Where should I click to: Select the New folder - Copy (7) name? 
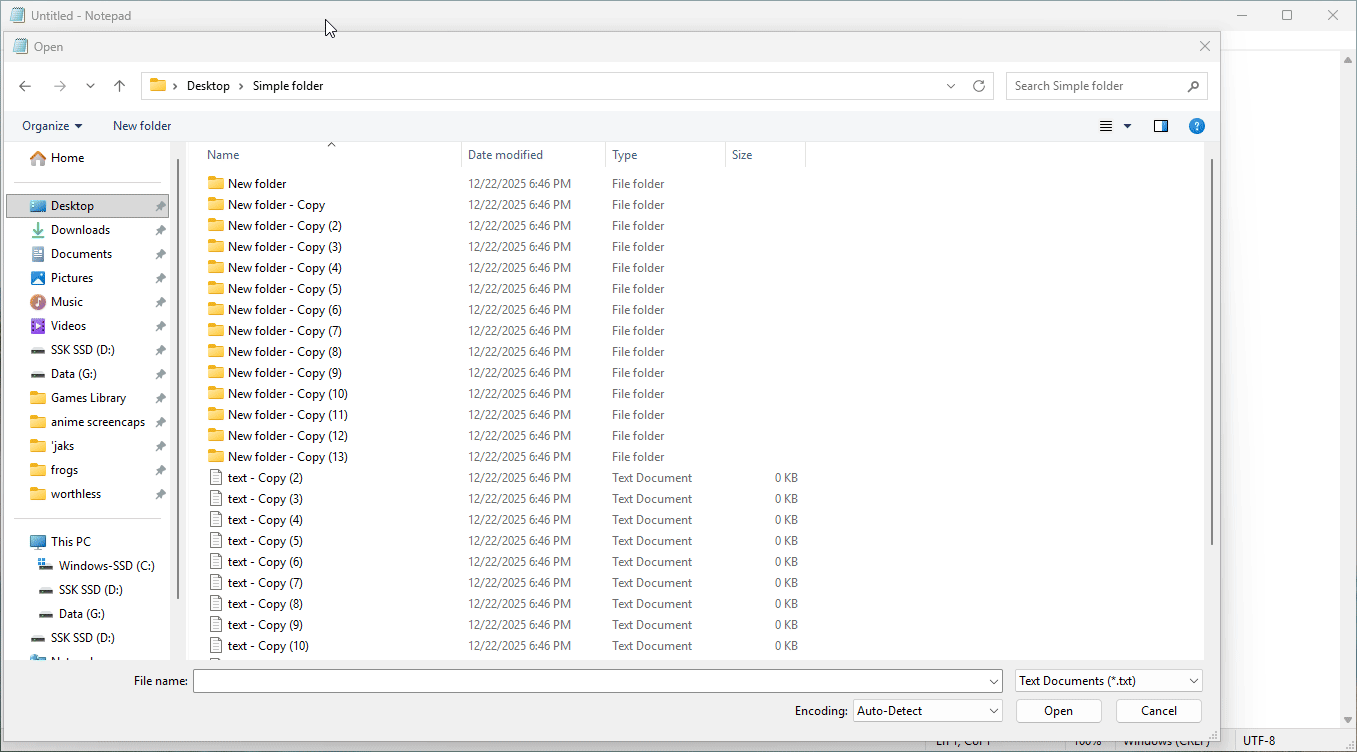click(x=285, y=331)
